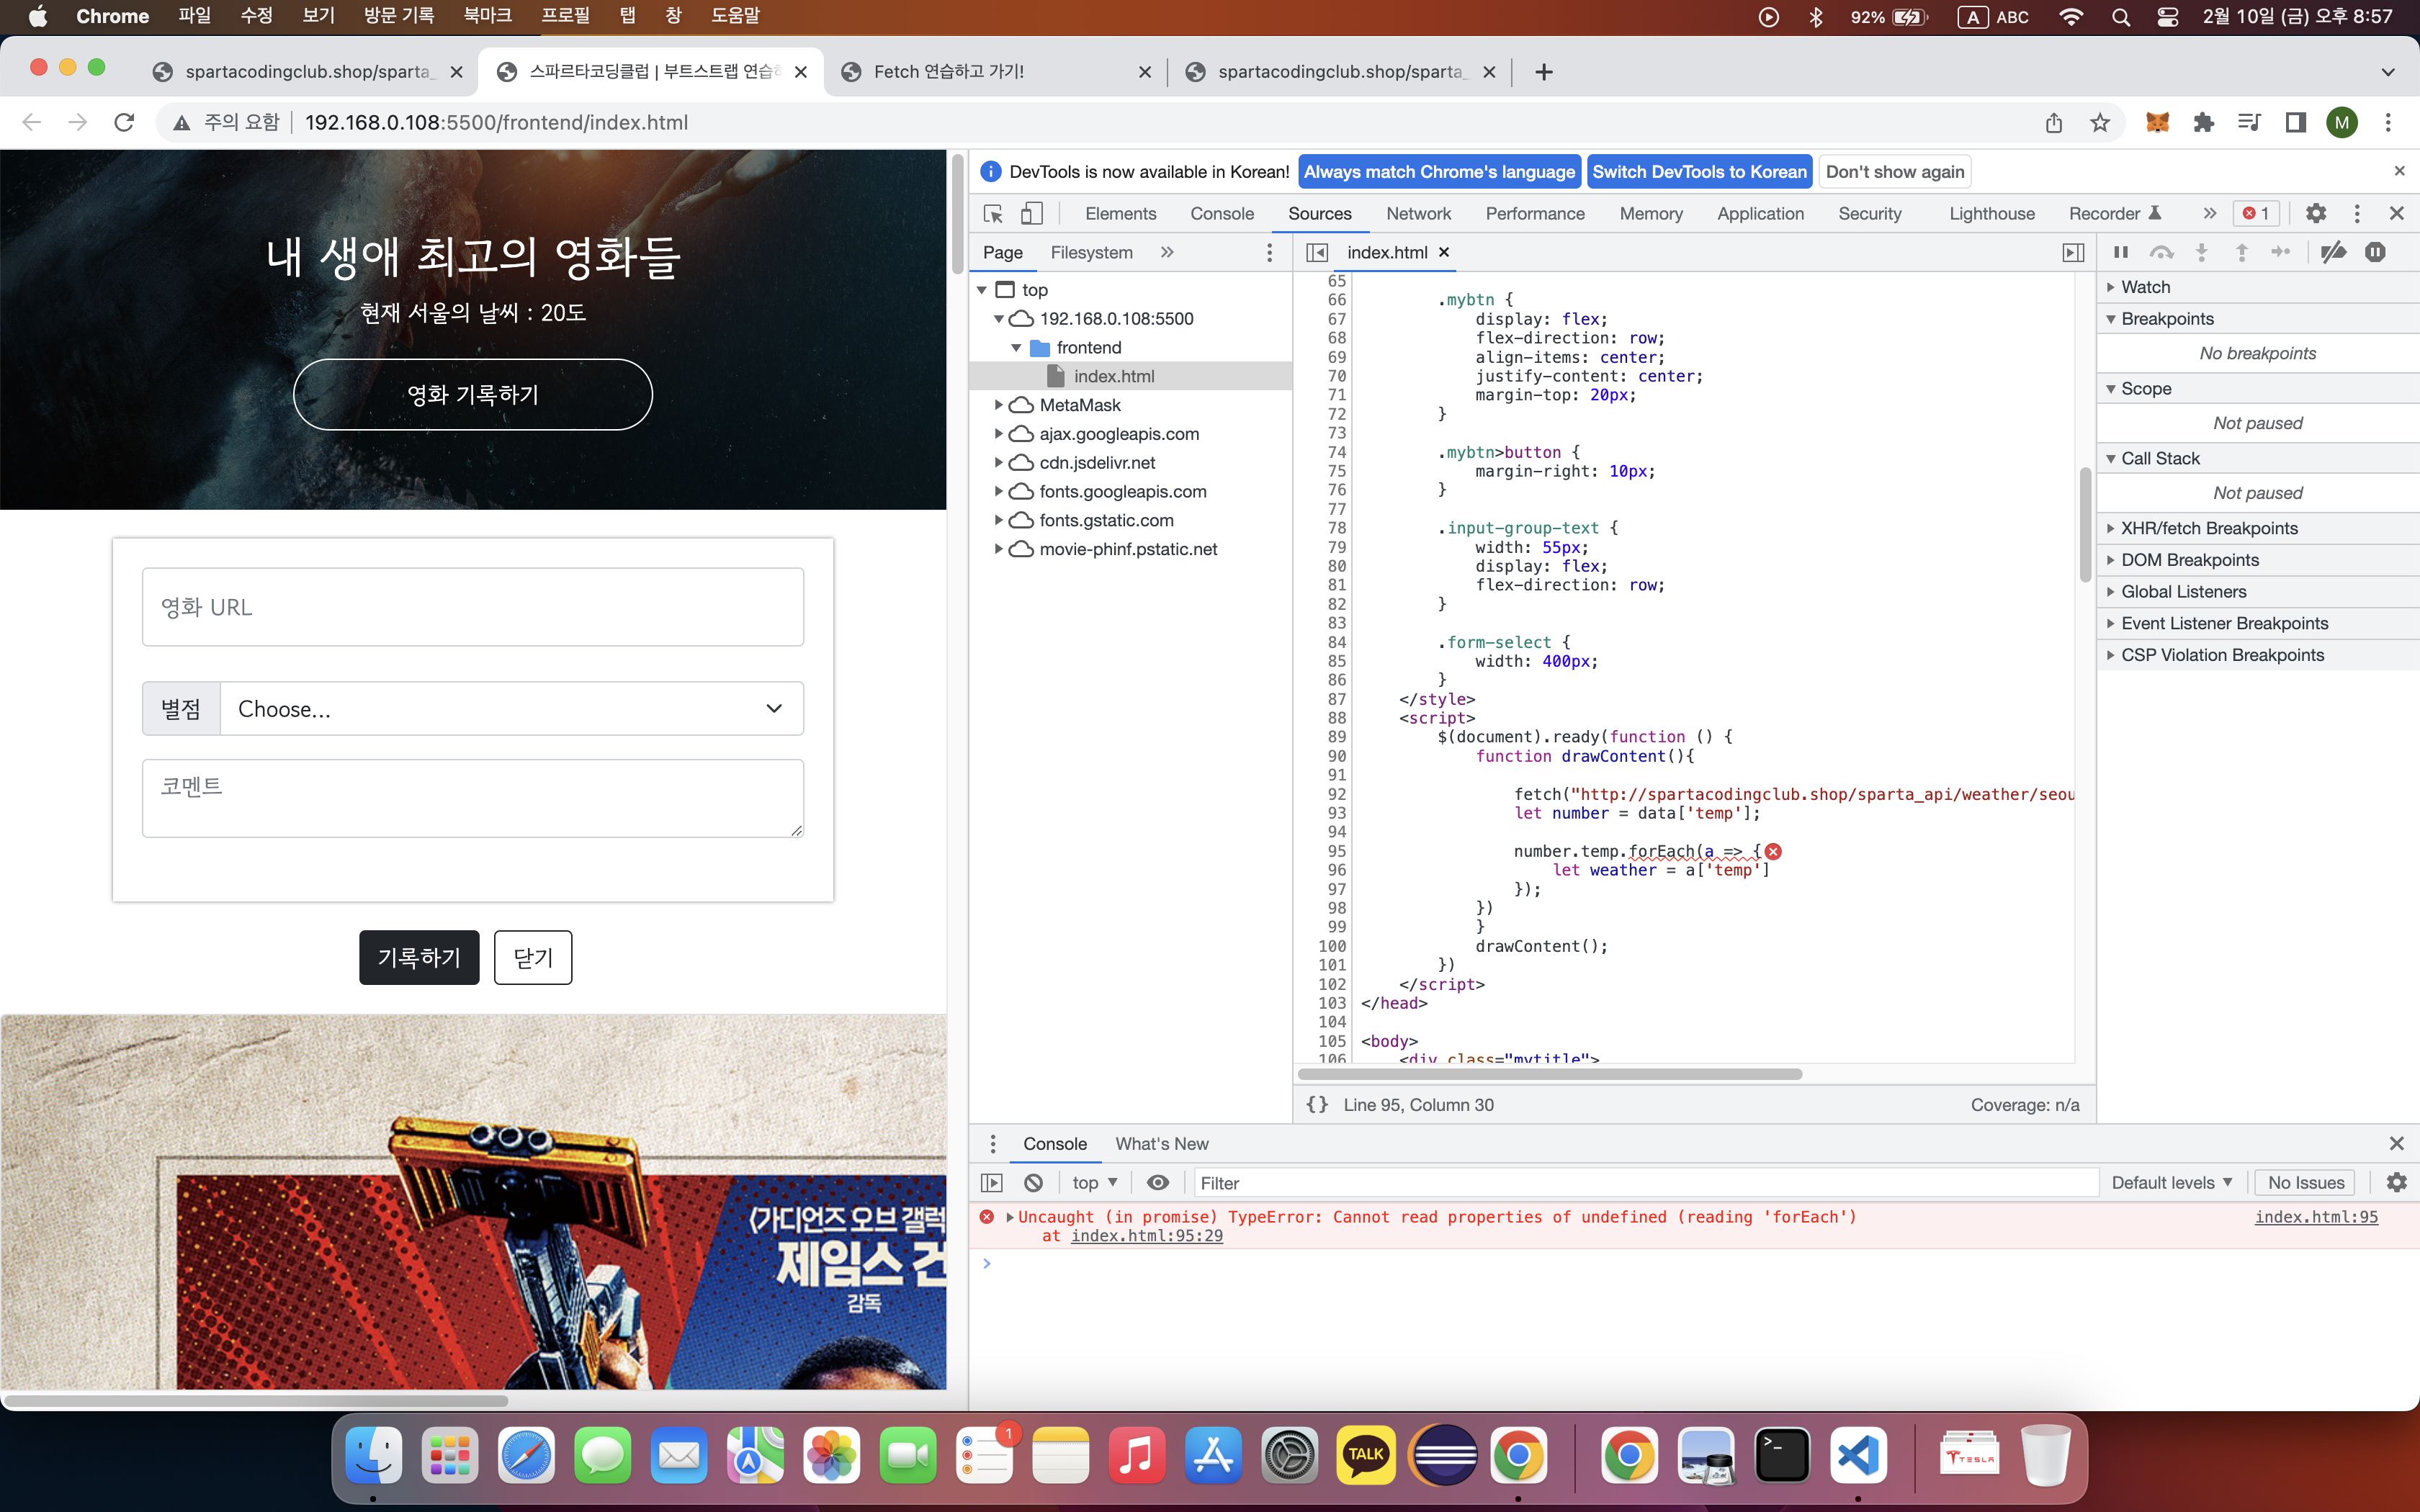Toggle Pause on exceptions icon
2420x1512 pixels.
click(x=2375, y=252)
